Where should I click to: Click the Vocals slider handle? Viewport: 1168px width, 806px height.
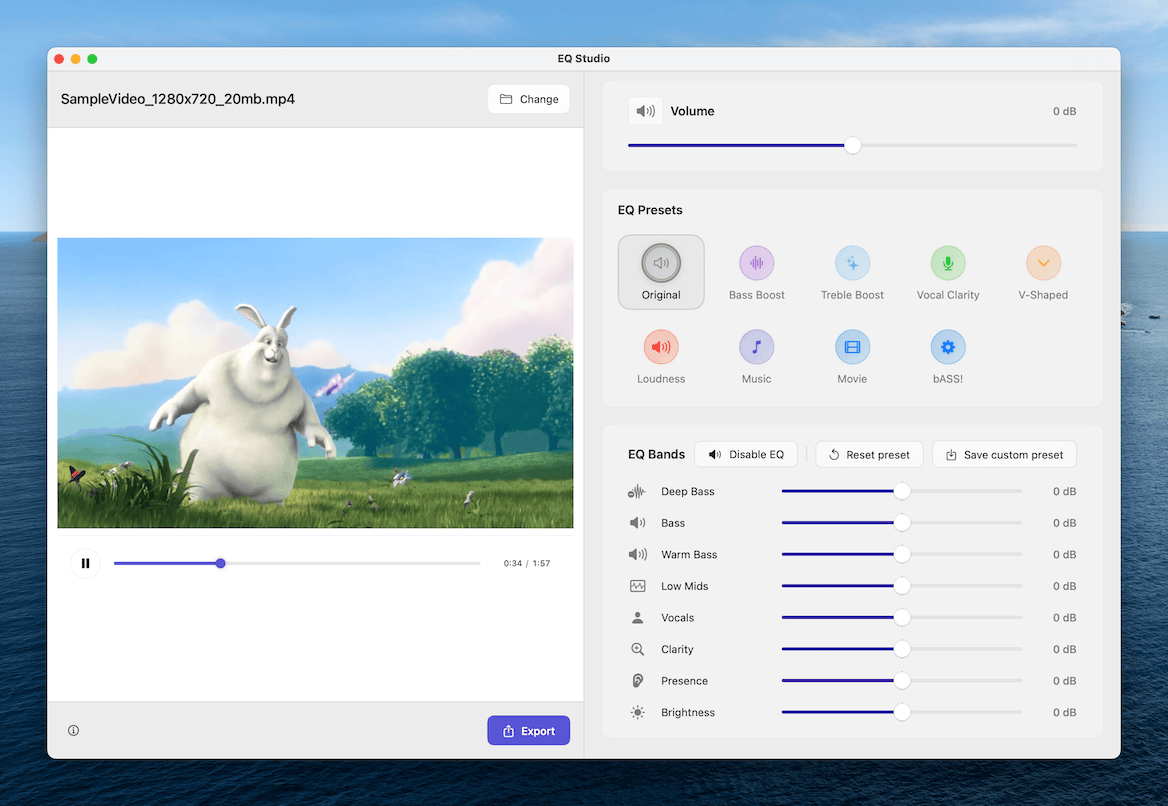[902, 618]
